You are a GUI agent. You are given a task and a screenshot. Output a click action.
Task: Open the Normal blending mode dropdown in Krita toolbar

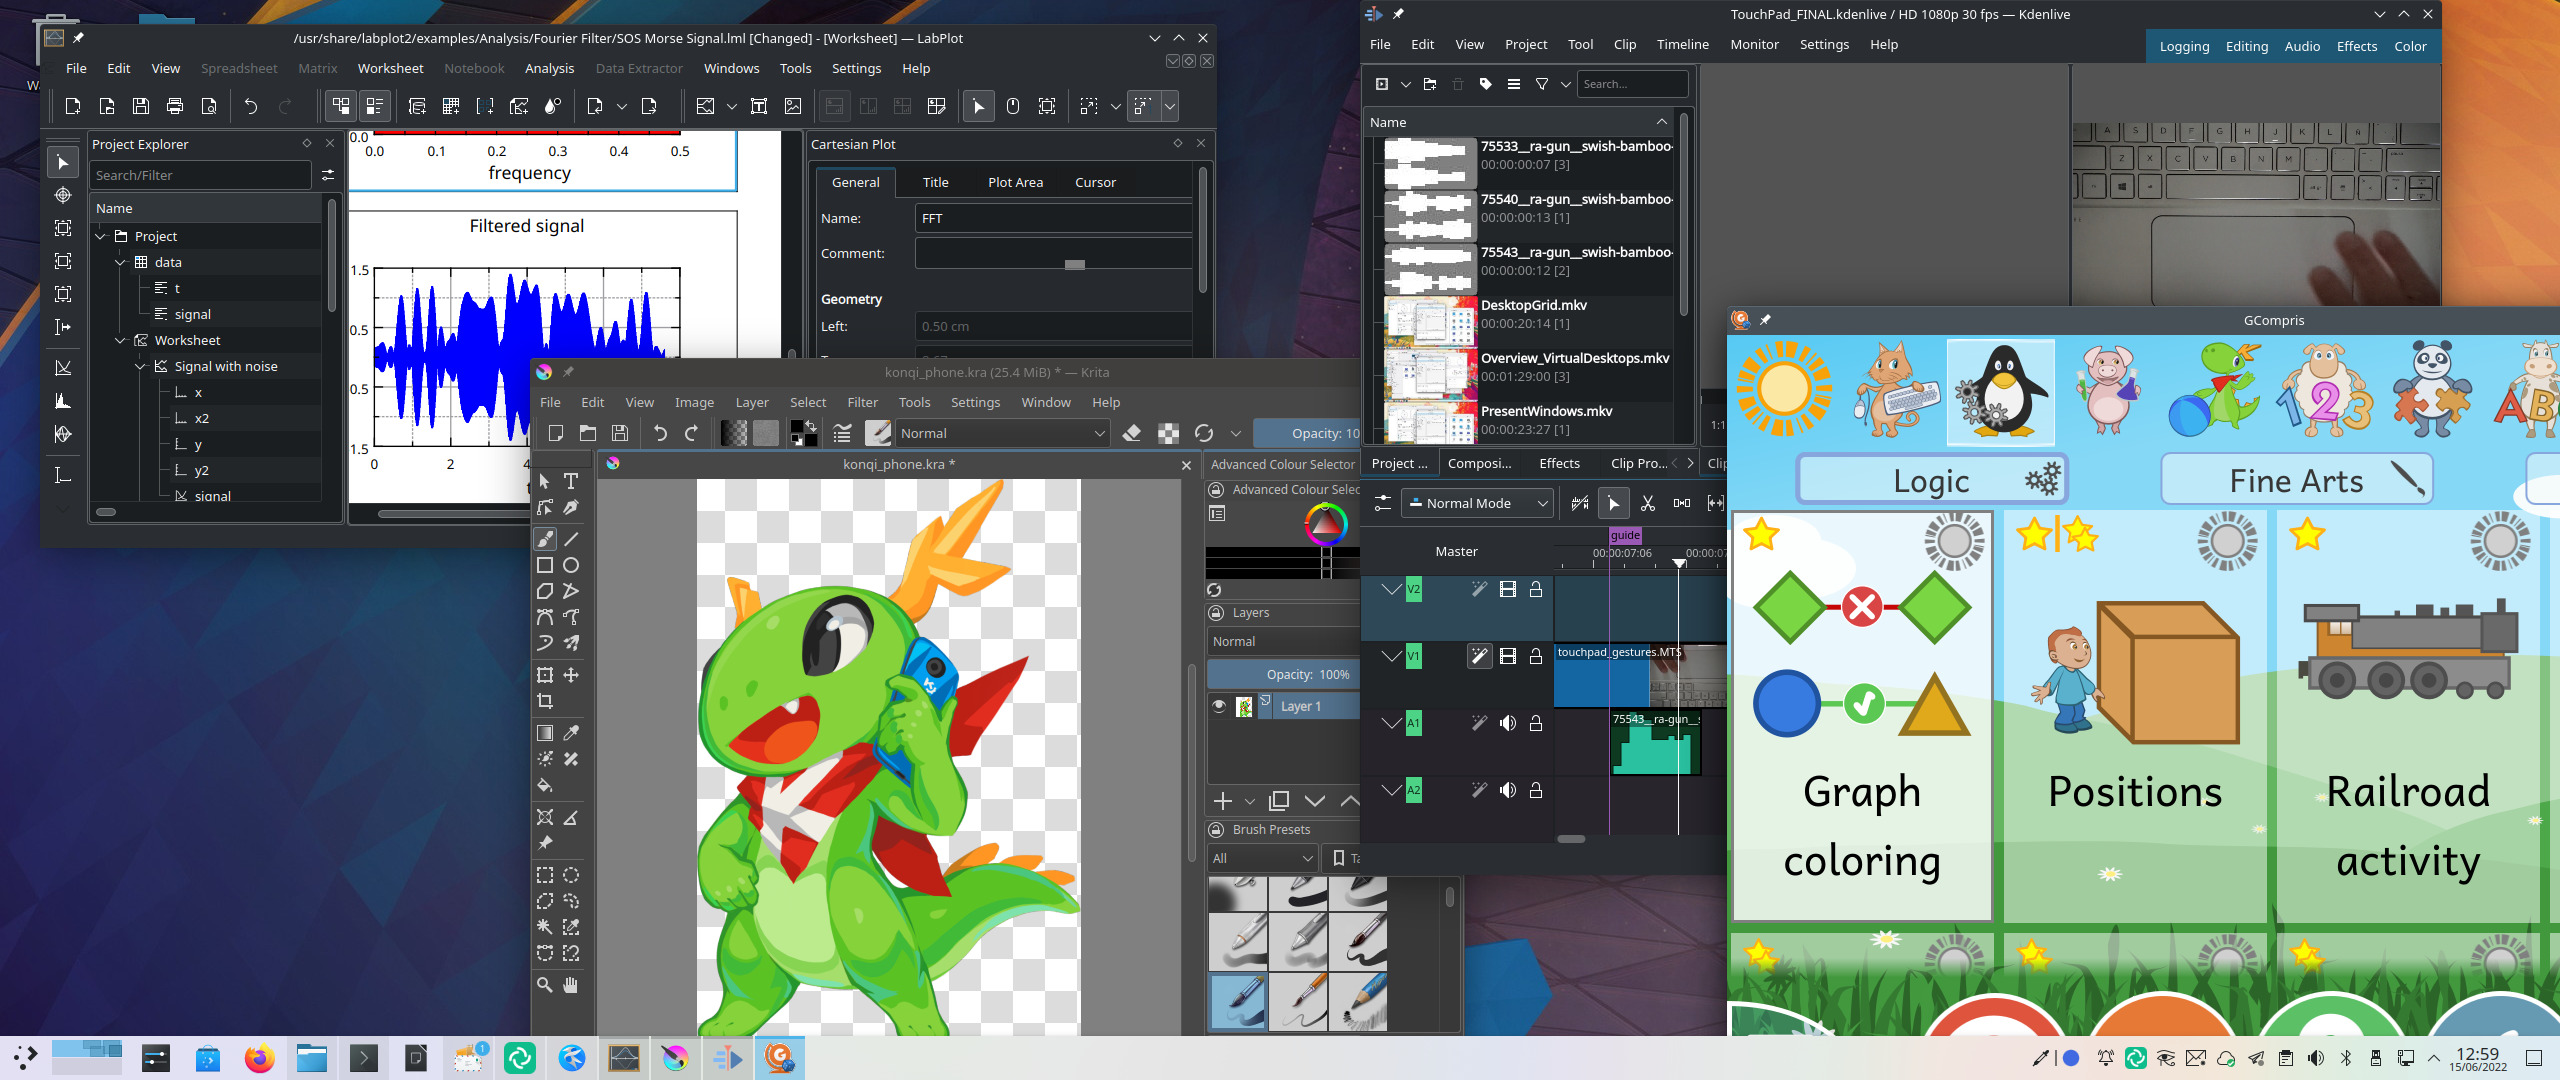(1002, 433)
